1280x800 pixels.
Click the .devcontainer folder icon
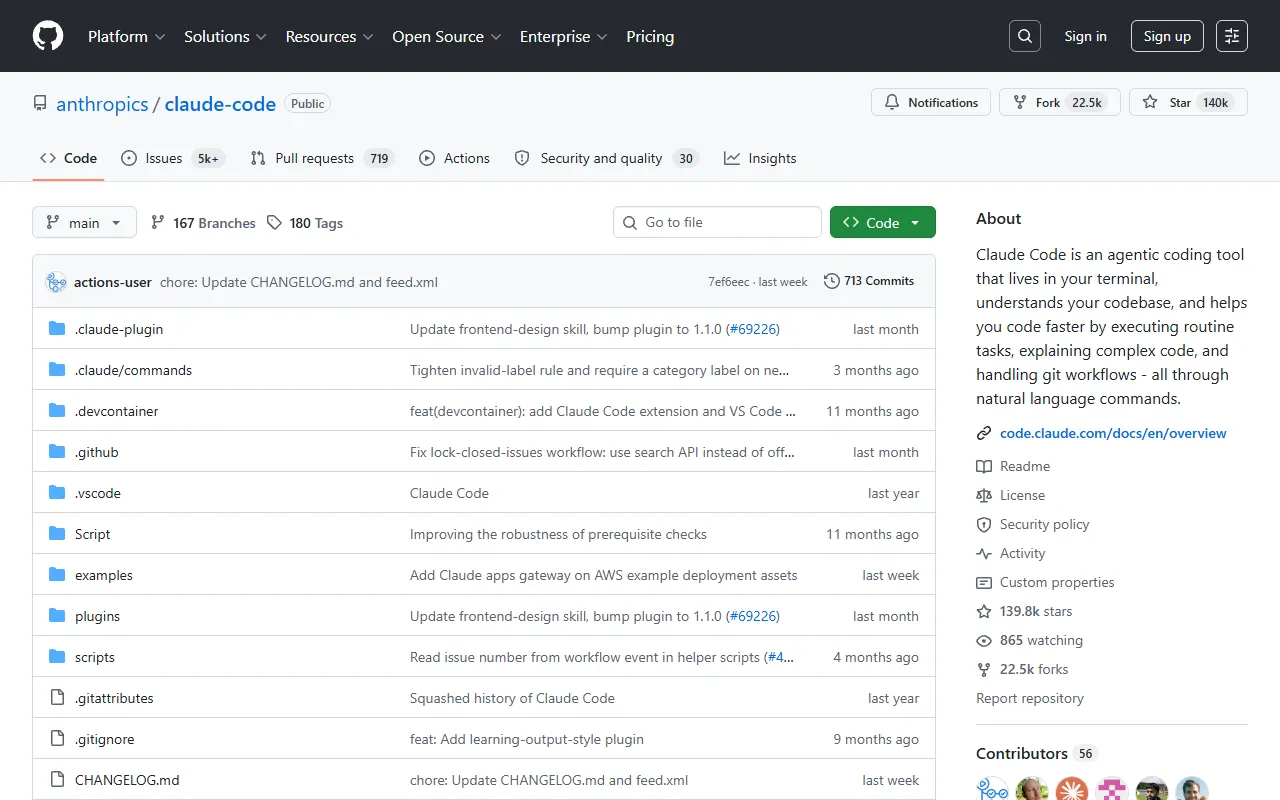tap(57, 411)
